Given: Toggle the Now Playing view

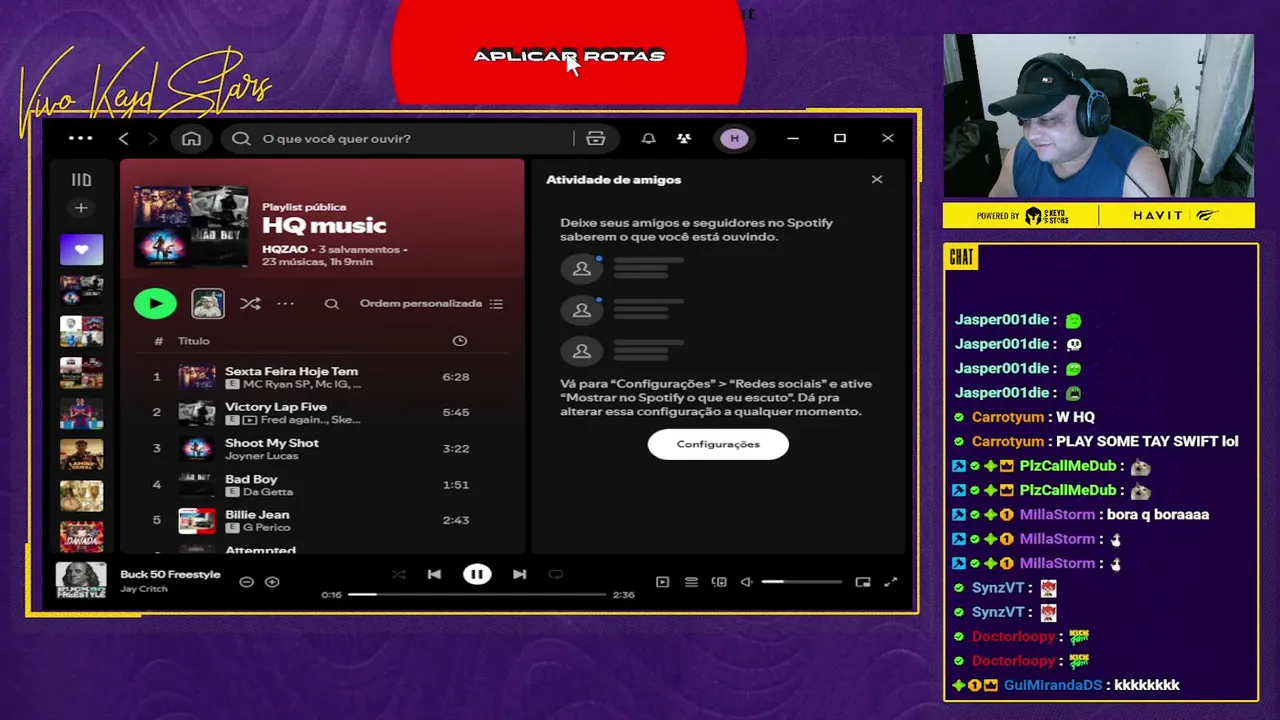Looking at the screenshot, I should pos(662,582).
